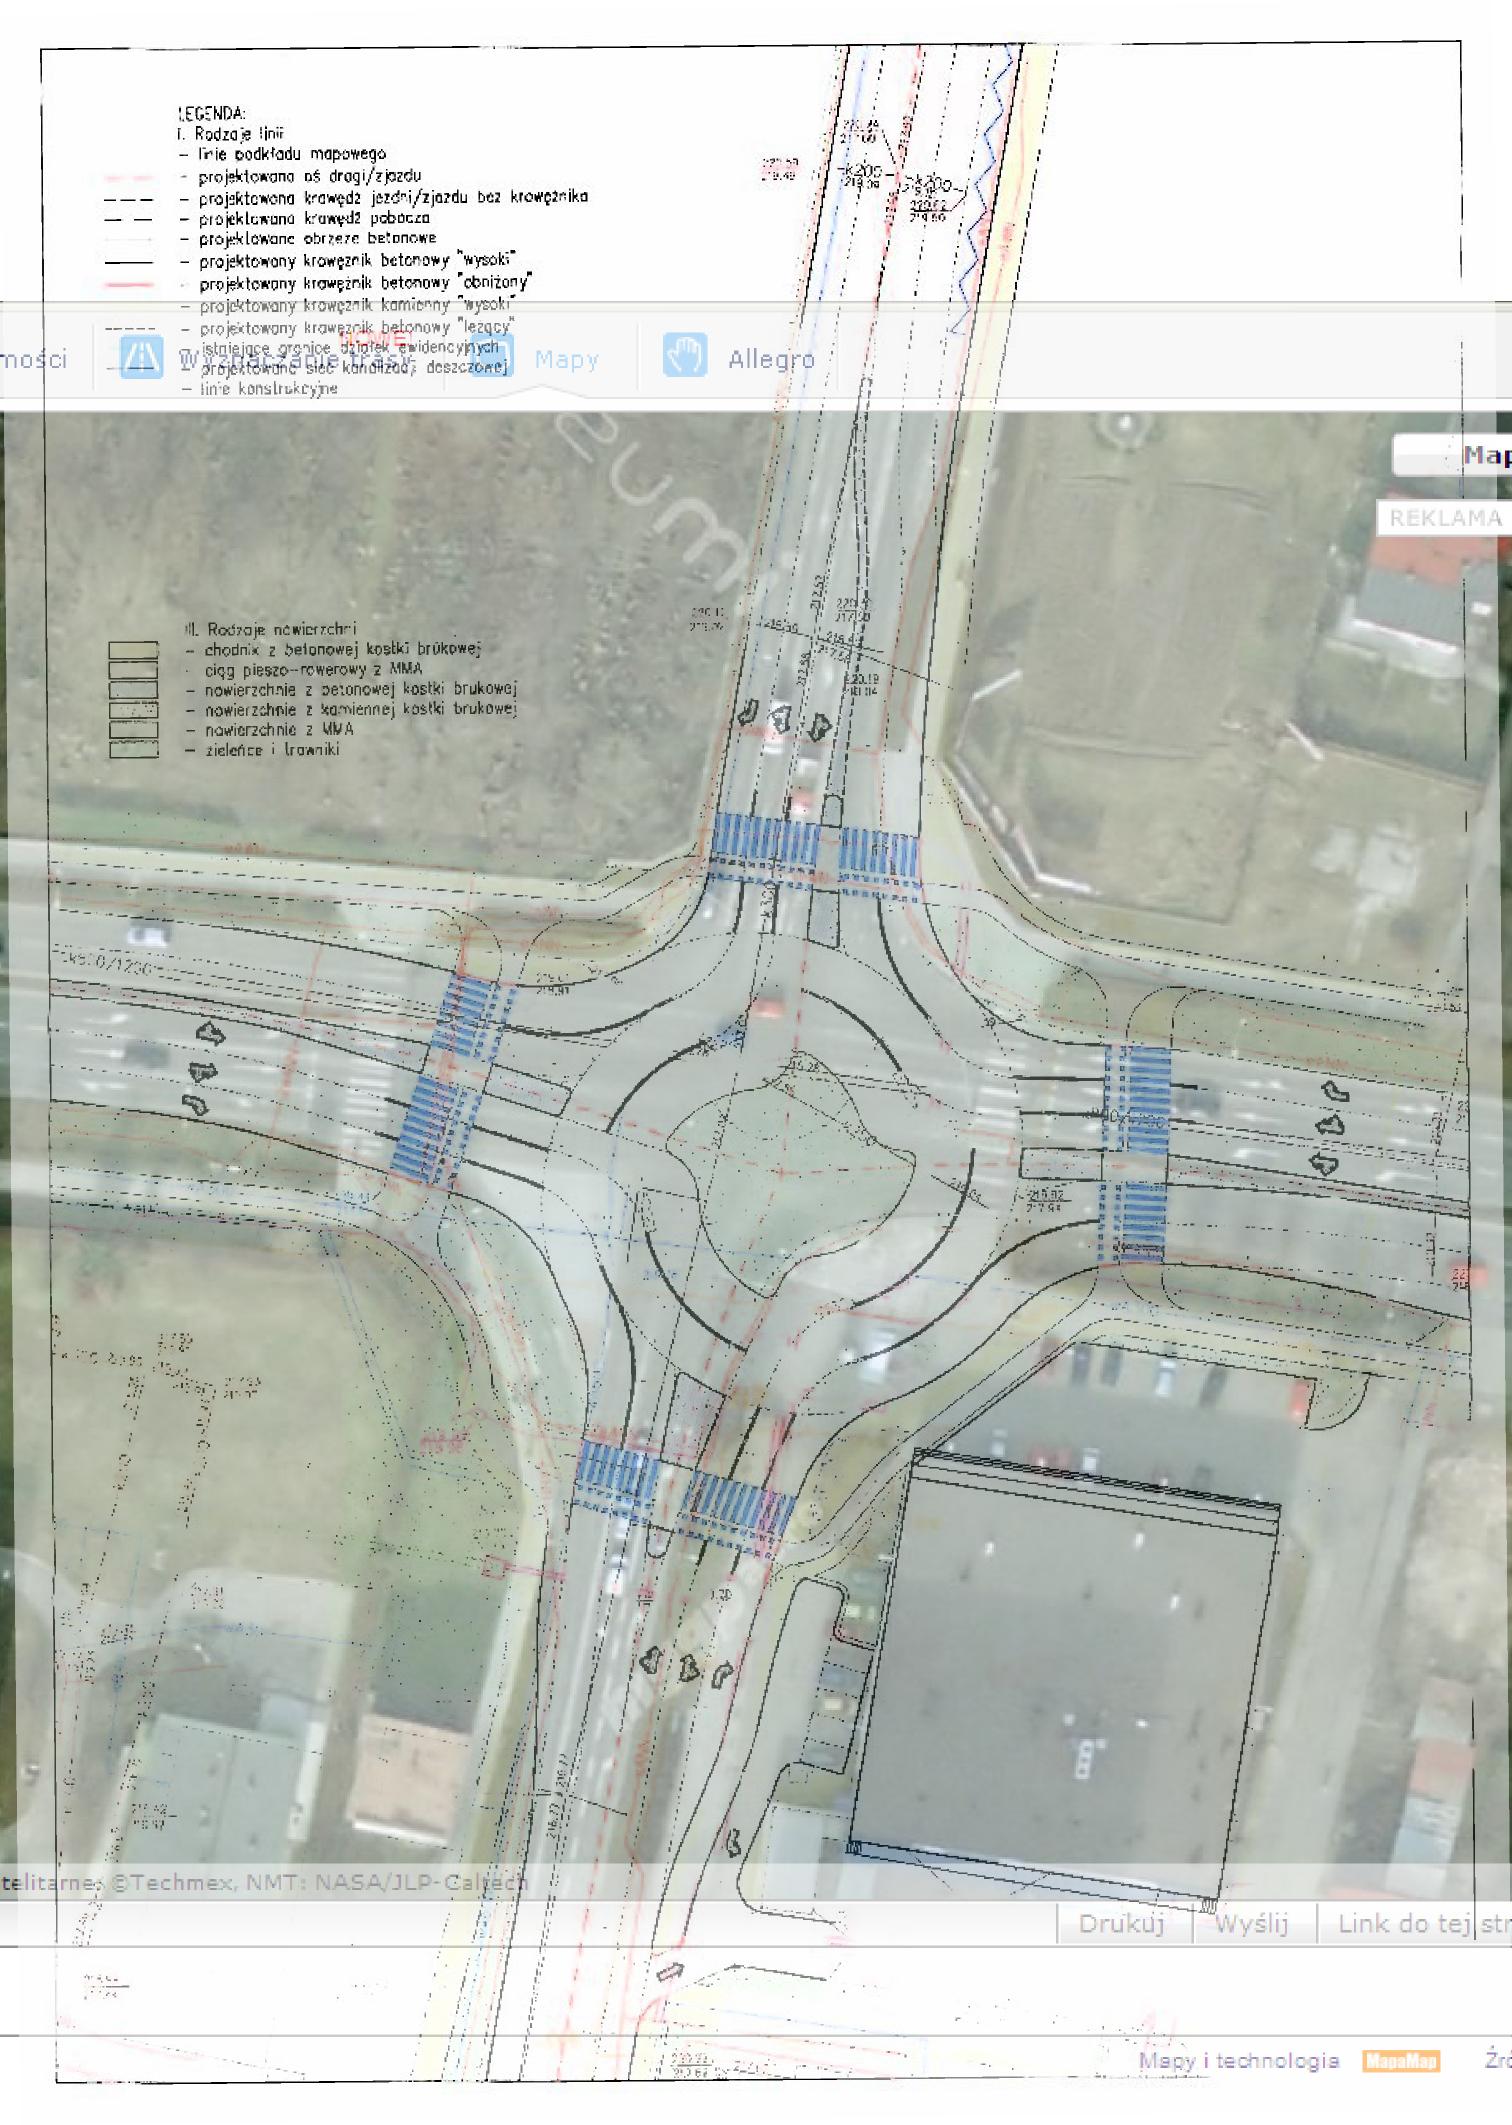Click the cut-off link right of MapaMap logo

(1497, 2060)
